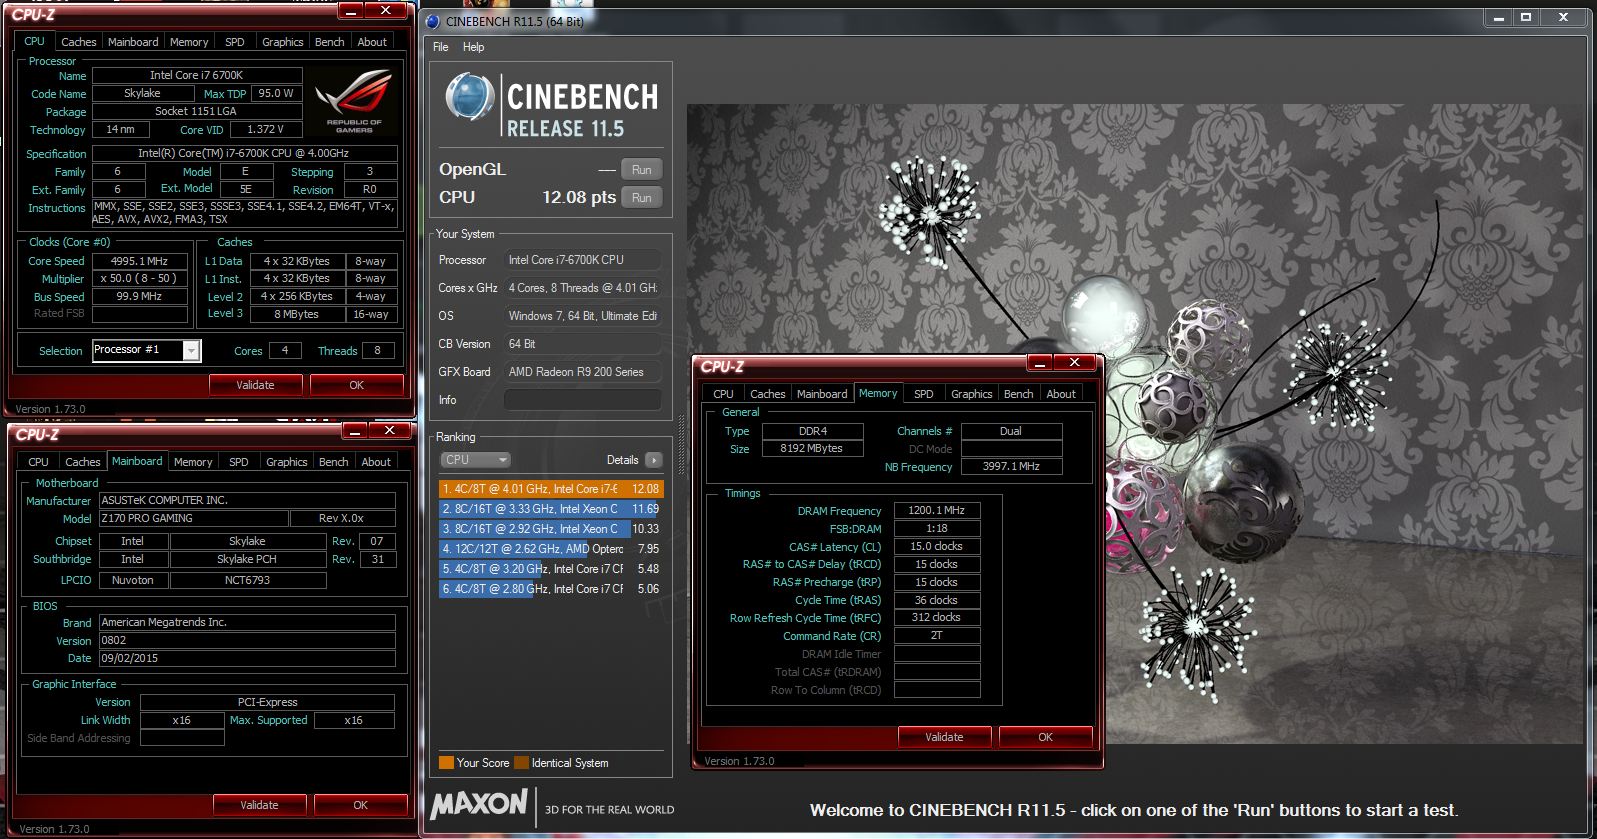The height and width of the screenshot is (839, 1597).
Task: Select Bench tab in top CPU-Z window
Action: pyautogui.click(x=329, y=42)
